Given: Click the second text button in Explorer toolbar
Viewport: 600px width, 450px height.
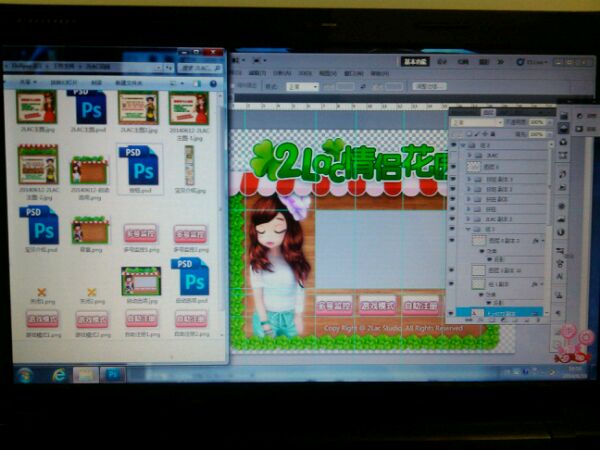Looking at the screenshot, I should click(64, 83).
